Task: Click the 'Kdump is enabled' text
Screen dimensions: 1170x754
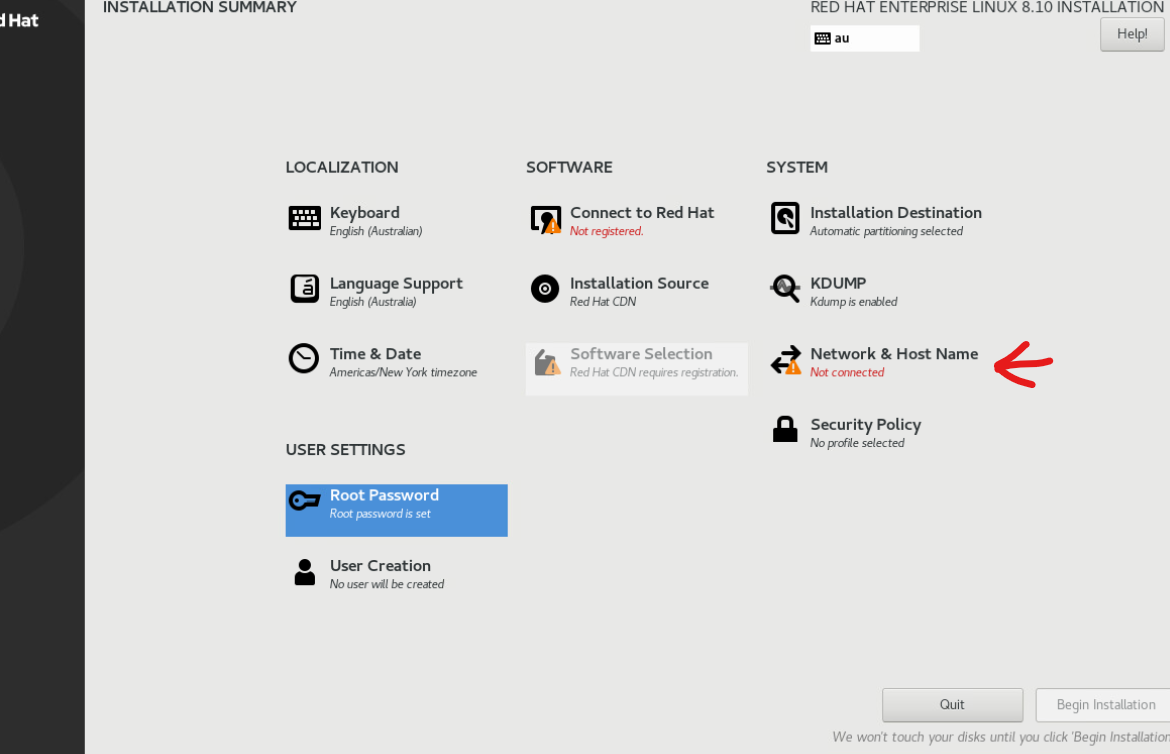Action: click(854, 302)
